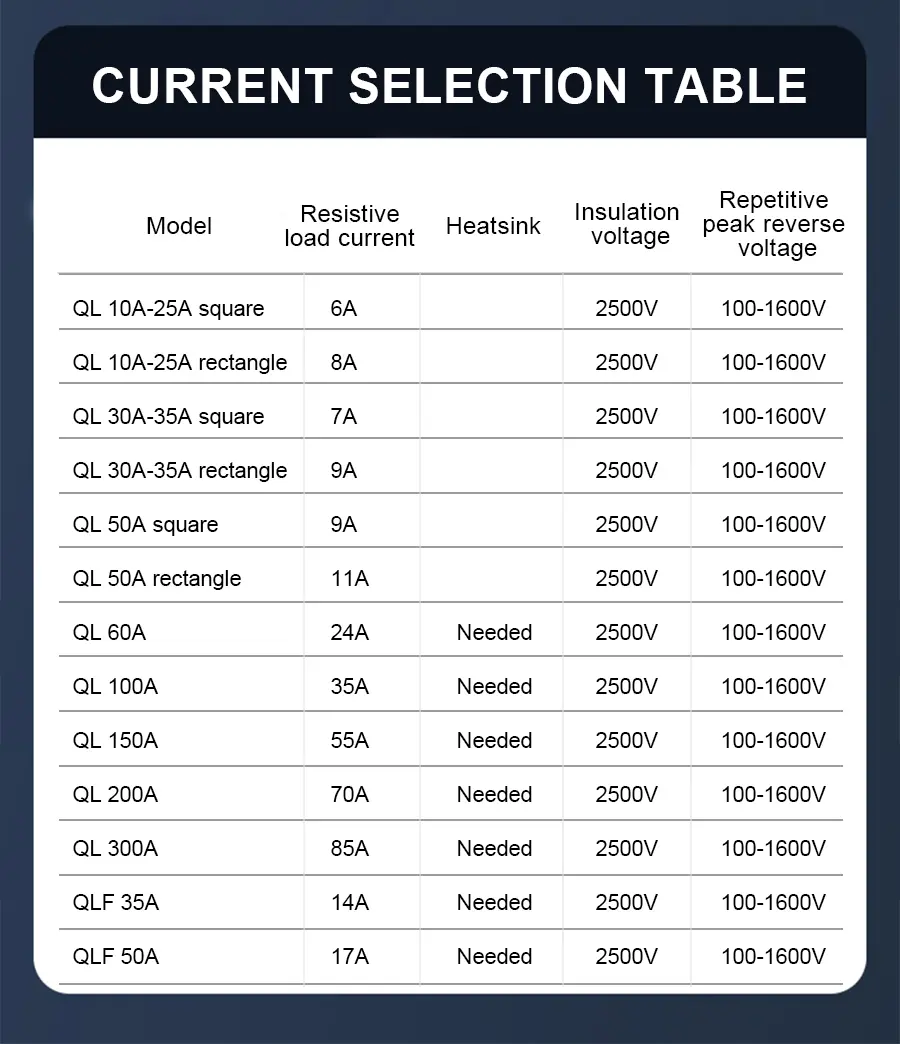Click Needed in the QL 100A row
This screenshot has width=900, height=1044.
pos(494,687)
